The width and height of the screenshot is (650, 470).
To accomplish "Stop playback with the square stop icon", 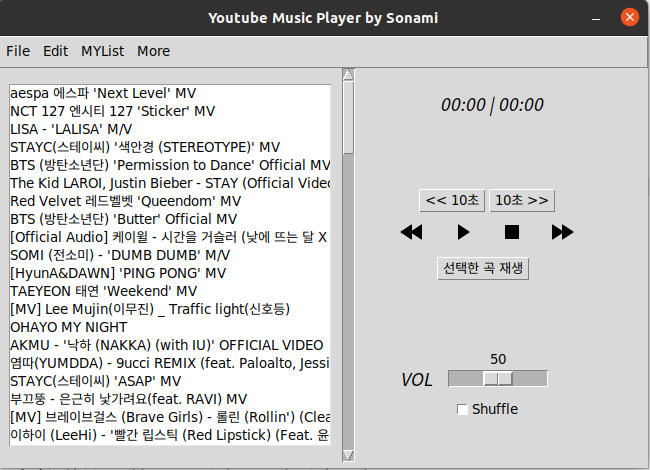I will (x=512, y=232).
